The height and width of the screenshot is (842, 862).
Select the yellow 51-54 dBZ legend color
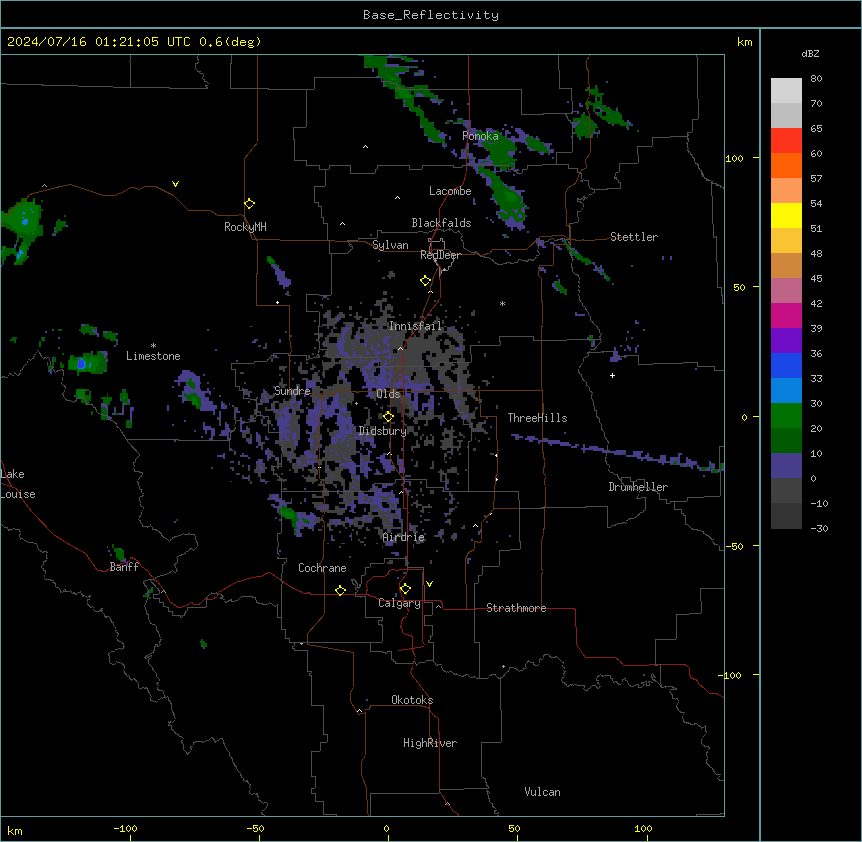tap(786, 215)
